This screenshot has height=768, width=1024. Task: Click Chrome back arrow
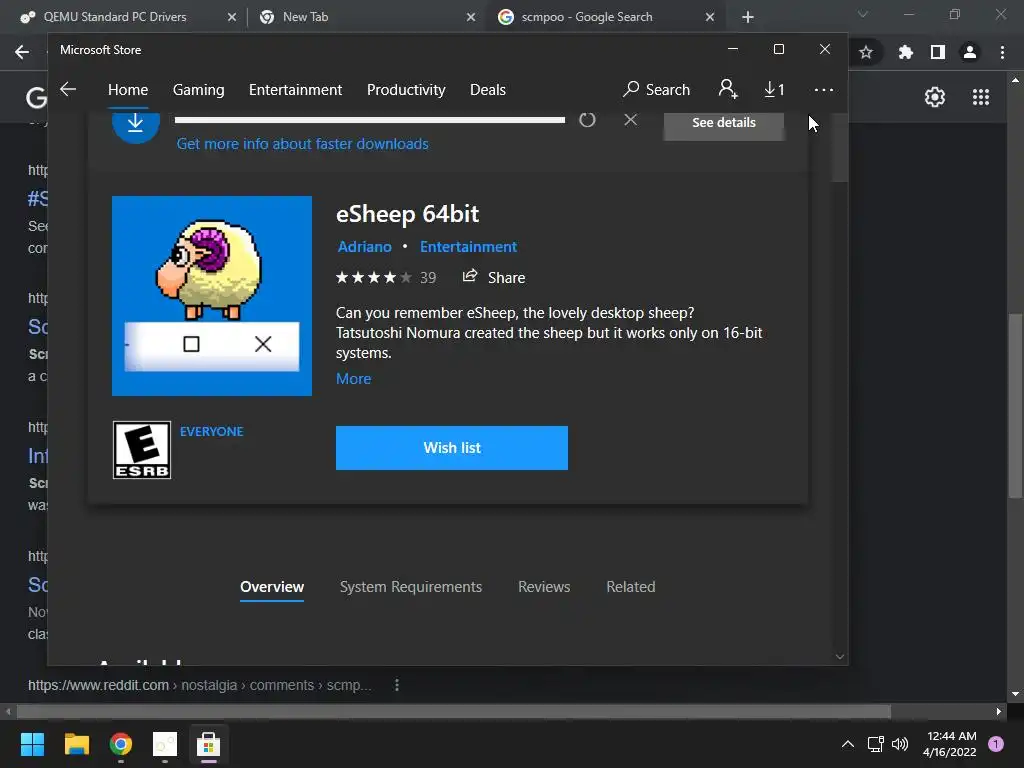point(22,52)
